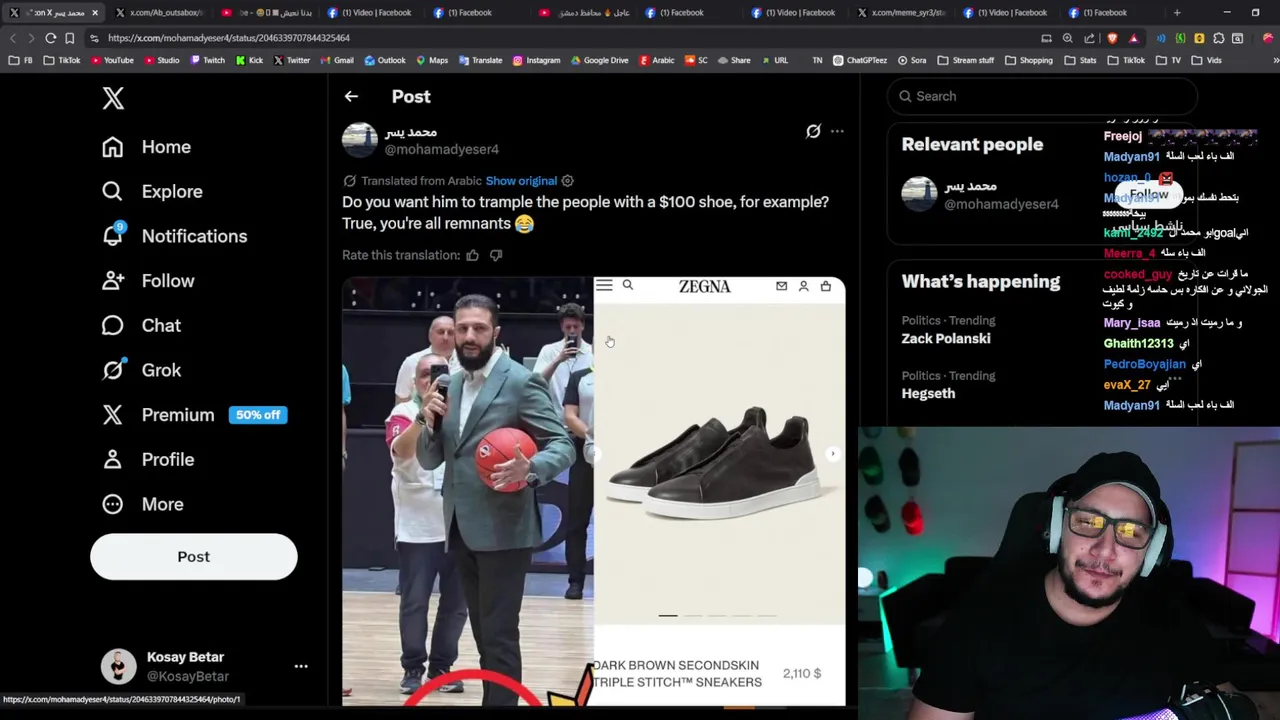Click the X Search input field
Screen dimensions: 1280x720
1042,96
